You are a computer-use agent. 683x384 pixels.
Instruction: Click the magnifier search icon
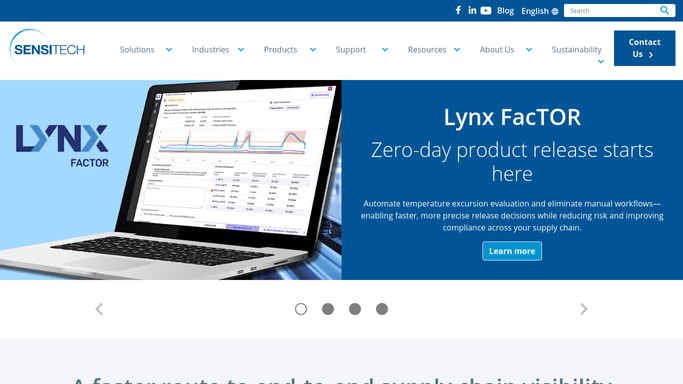[x=664, y=10]
